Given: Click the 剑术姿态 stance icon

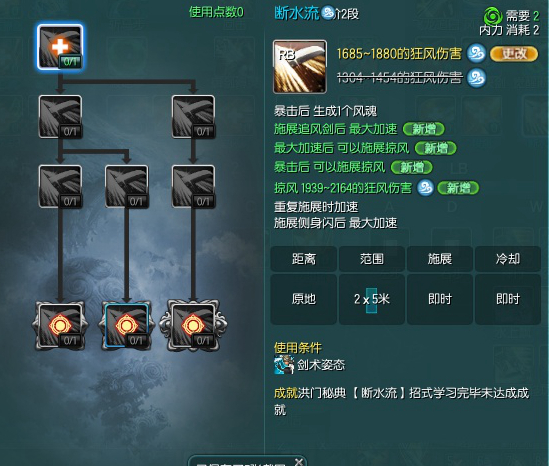Looking at the screenshot, I should 284,365.
